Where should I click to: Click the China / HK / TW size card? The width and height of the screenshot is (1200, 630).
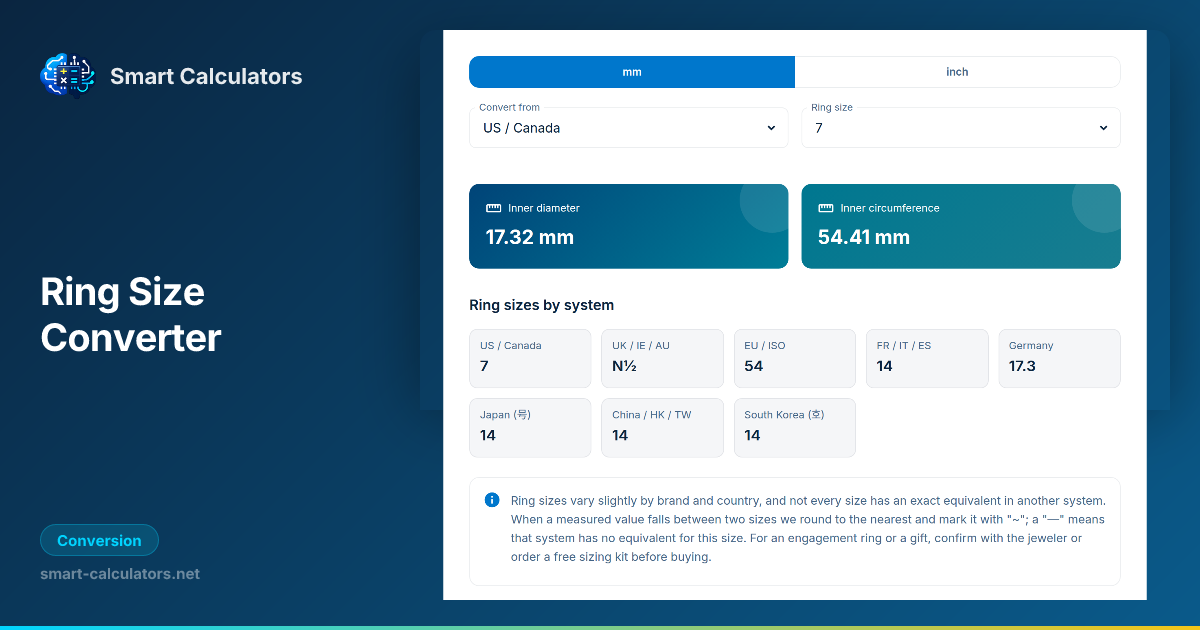click(663, 427)
